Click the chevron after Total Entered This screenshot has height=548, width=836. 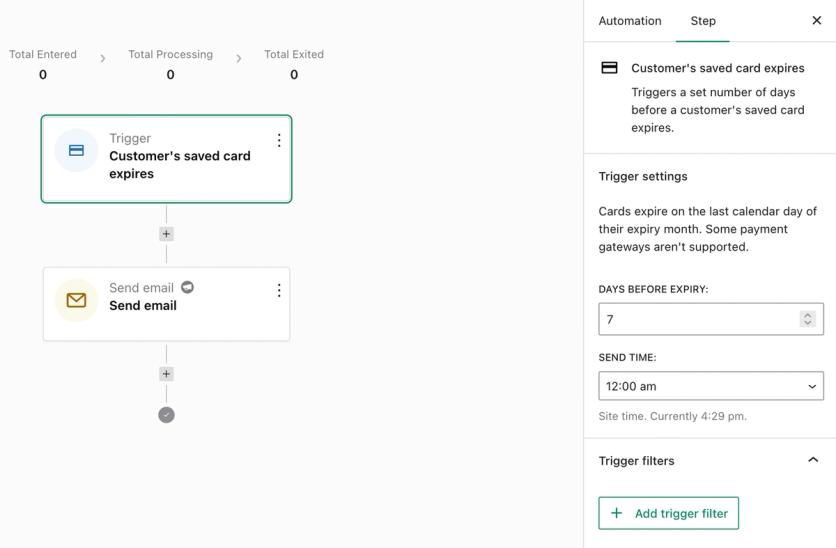point(103,58)
